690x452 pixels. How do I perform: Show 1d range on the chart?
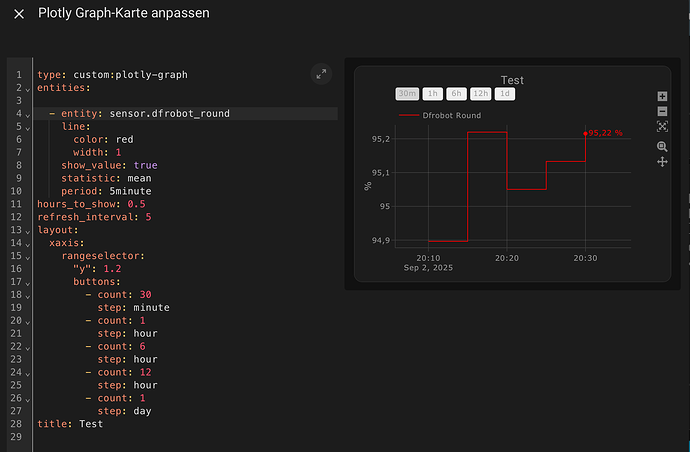click(506, 94)
